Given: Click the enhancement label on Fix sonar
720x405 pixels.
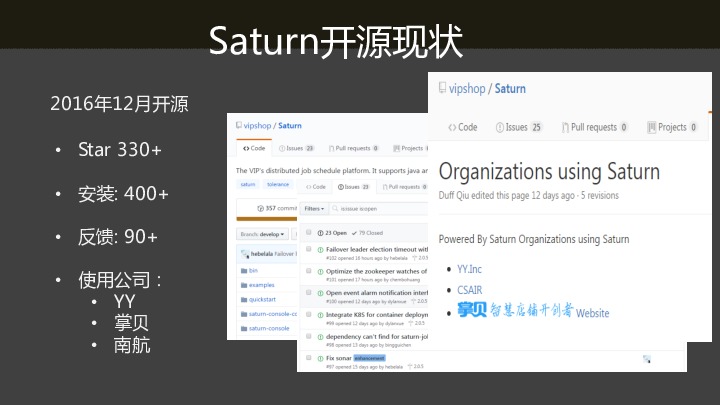Looking at the screenshot, I should click(x=369, y=358).
